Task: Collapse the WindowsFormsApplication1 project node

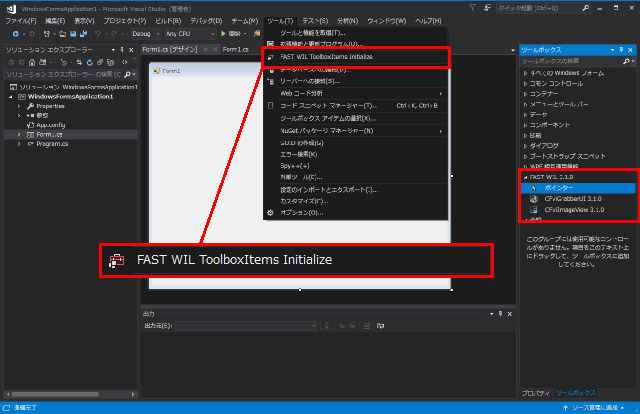Action: [x=11, y=97]
